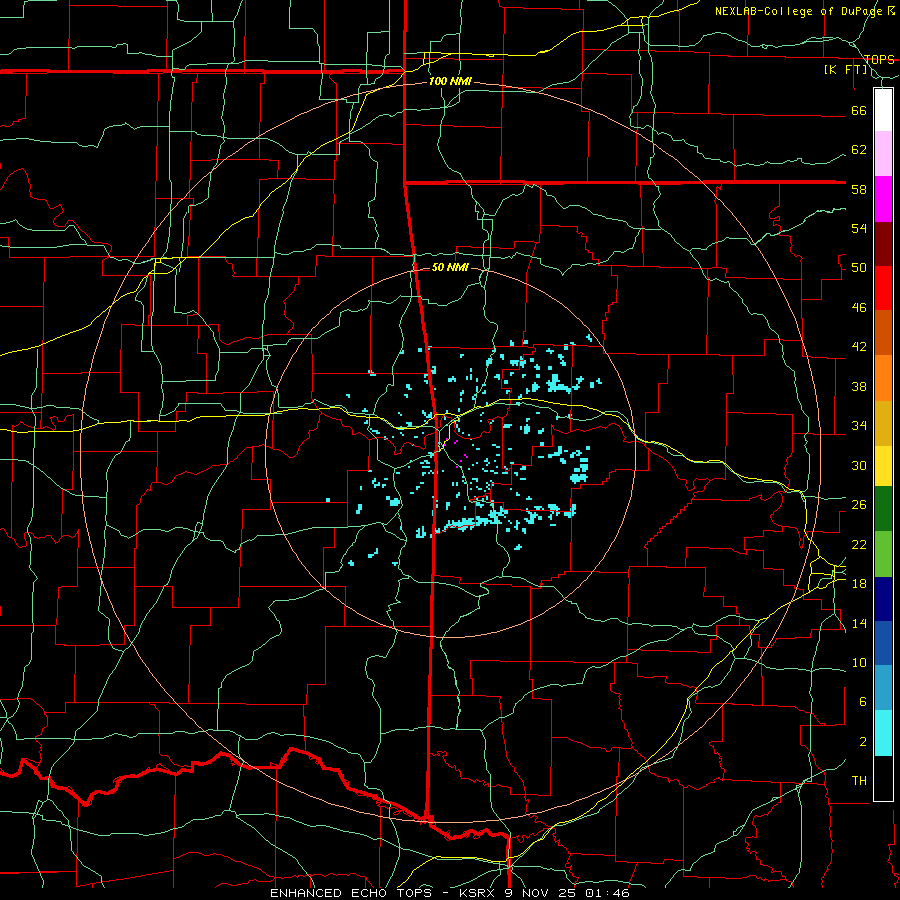Click the '42' legend value
The width and height of the screenshot is (900, 900).
point(859,347)
